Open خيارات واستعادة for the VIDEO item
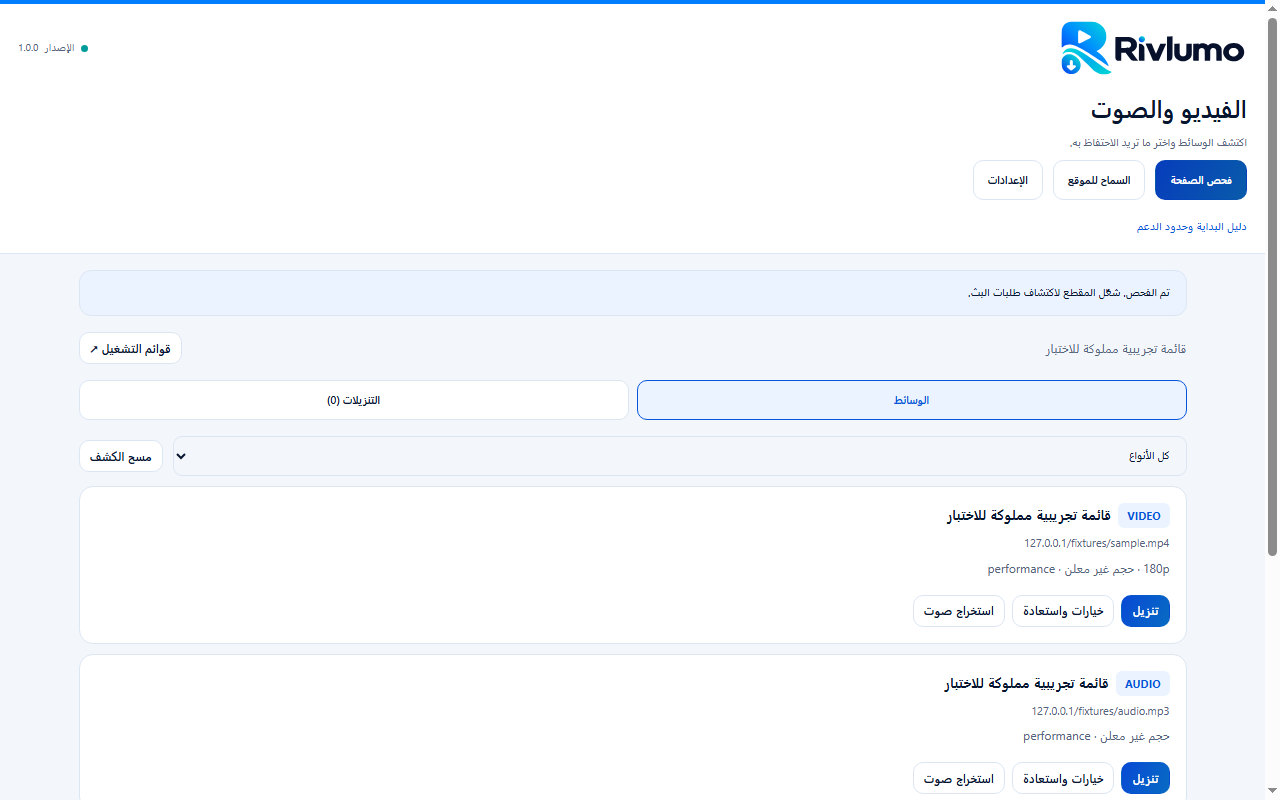This screenshot has height=800, width=1280. click(x=1063, y=611)
